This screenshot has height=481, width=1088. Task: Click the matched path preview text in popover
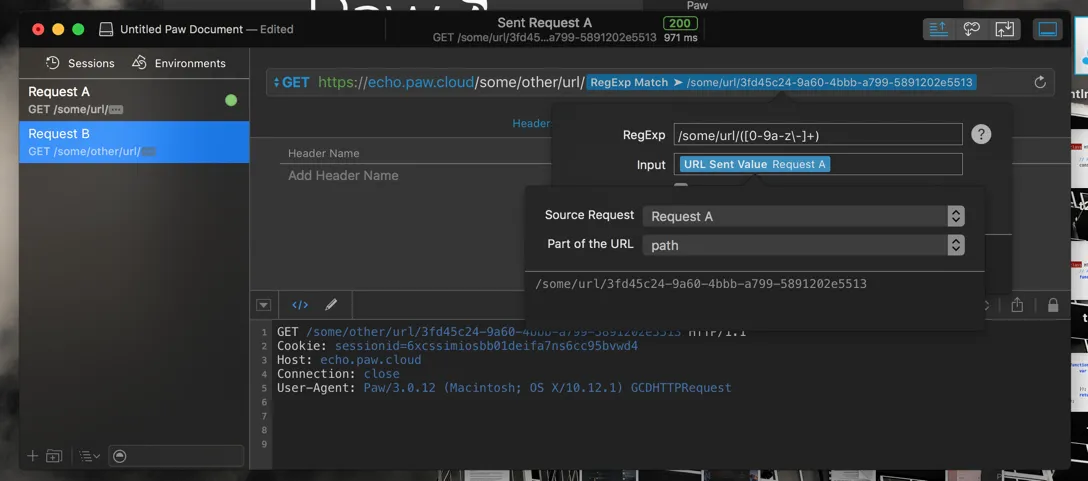pos(701,284)
